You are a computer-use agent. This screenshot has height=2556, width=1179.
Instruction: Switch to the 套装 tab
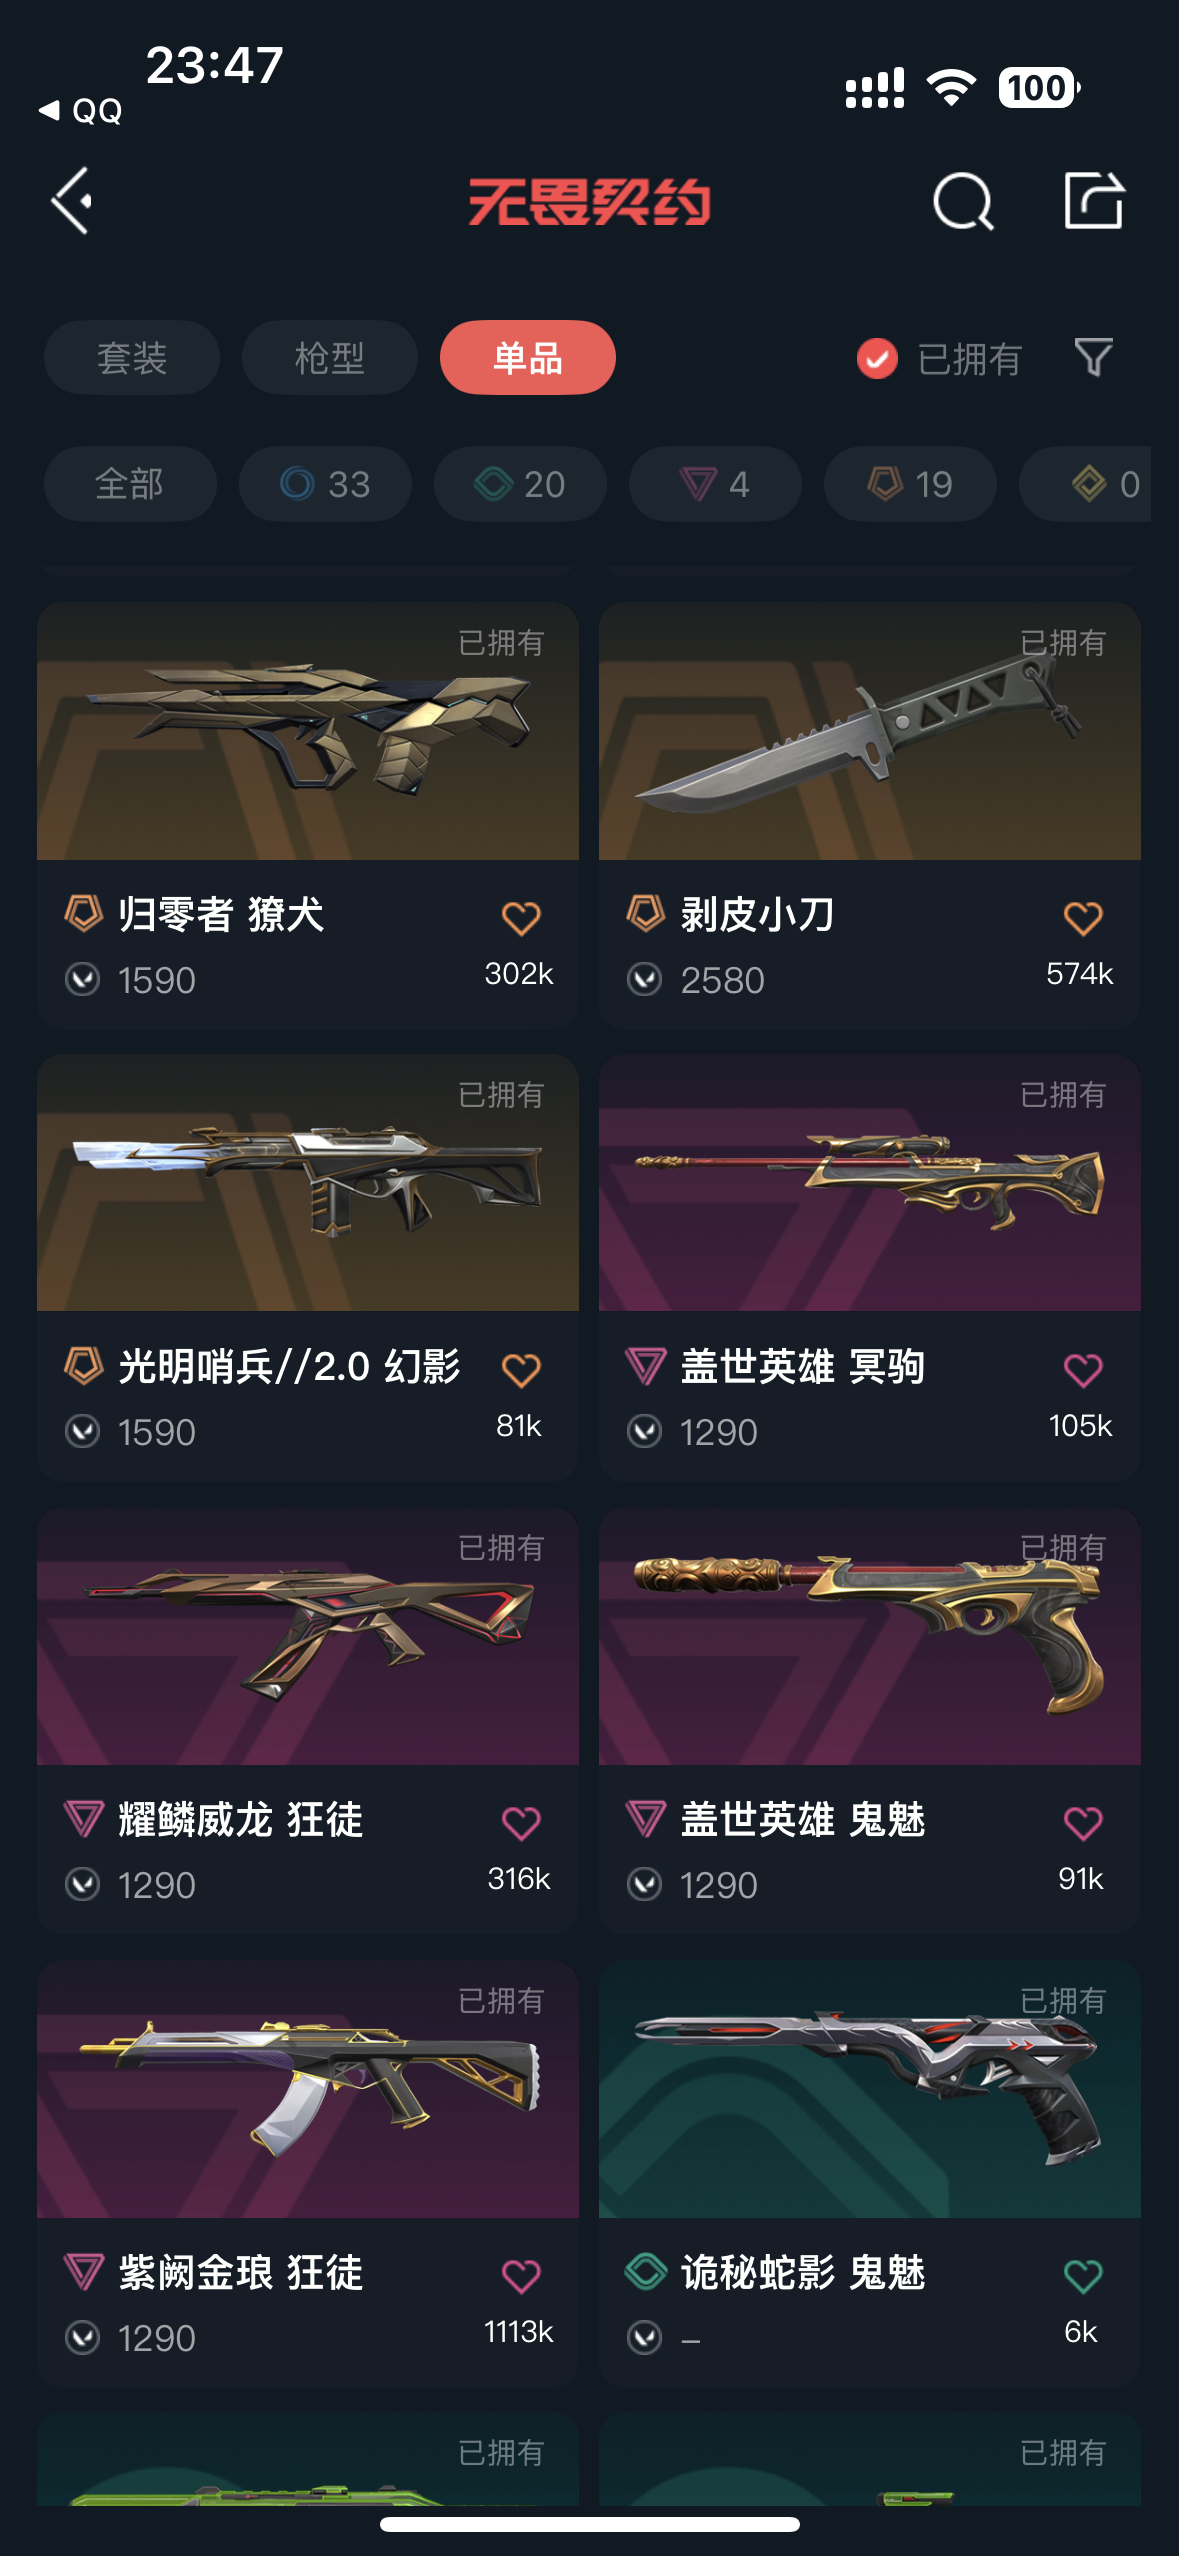132,357
